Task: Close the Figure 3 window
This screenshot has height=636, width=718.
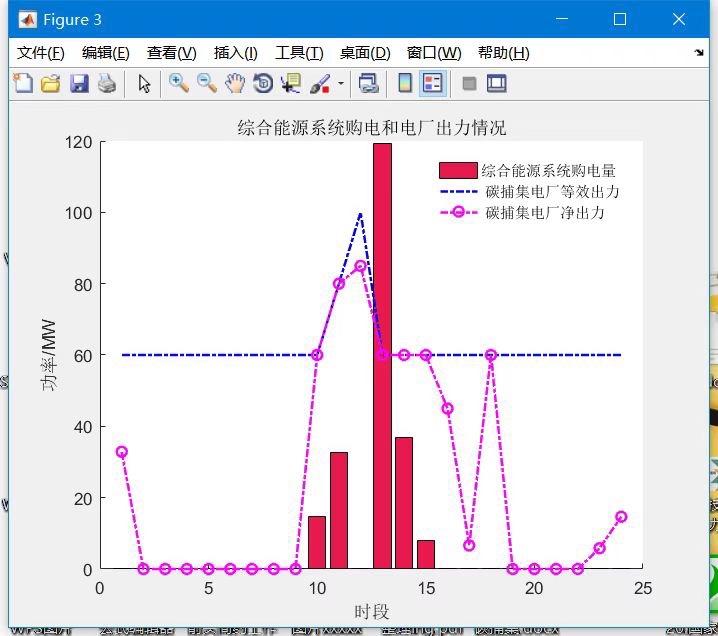Action: 679,19
